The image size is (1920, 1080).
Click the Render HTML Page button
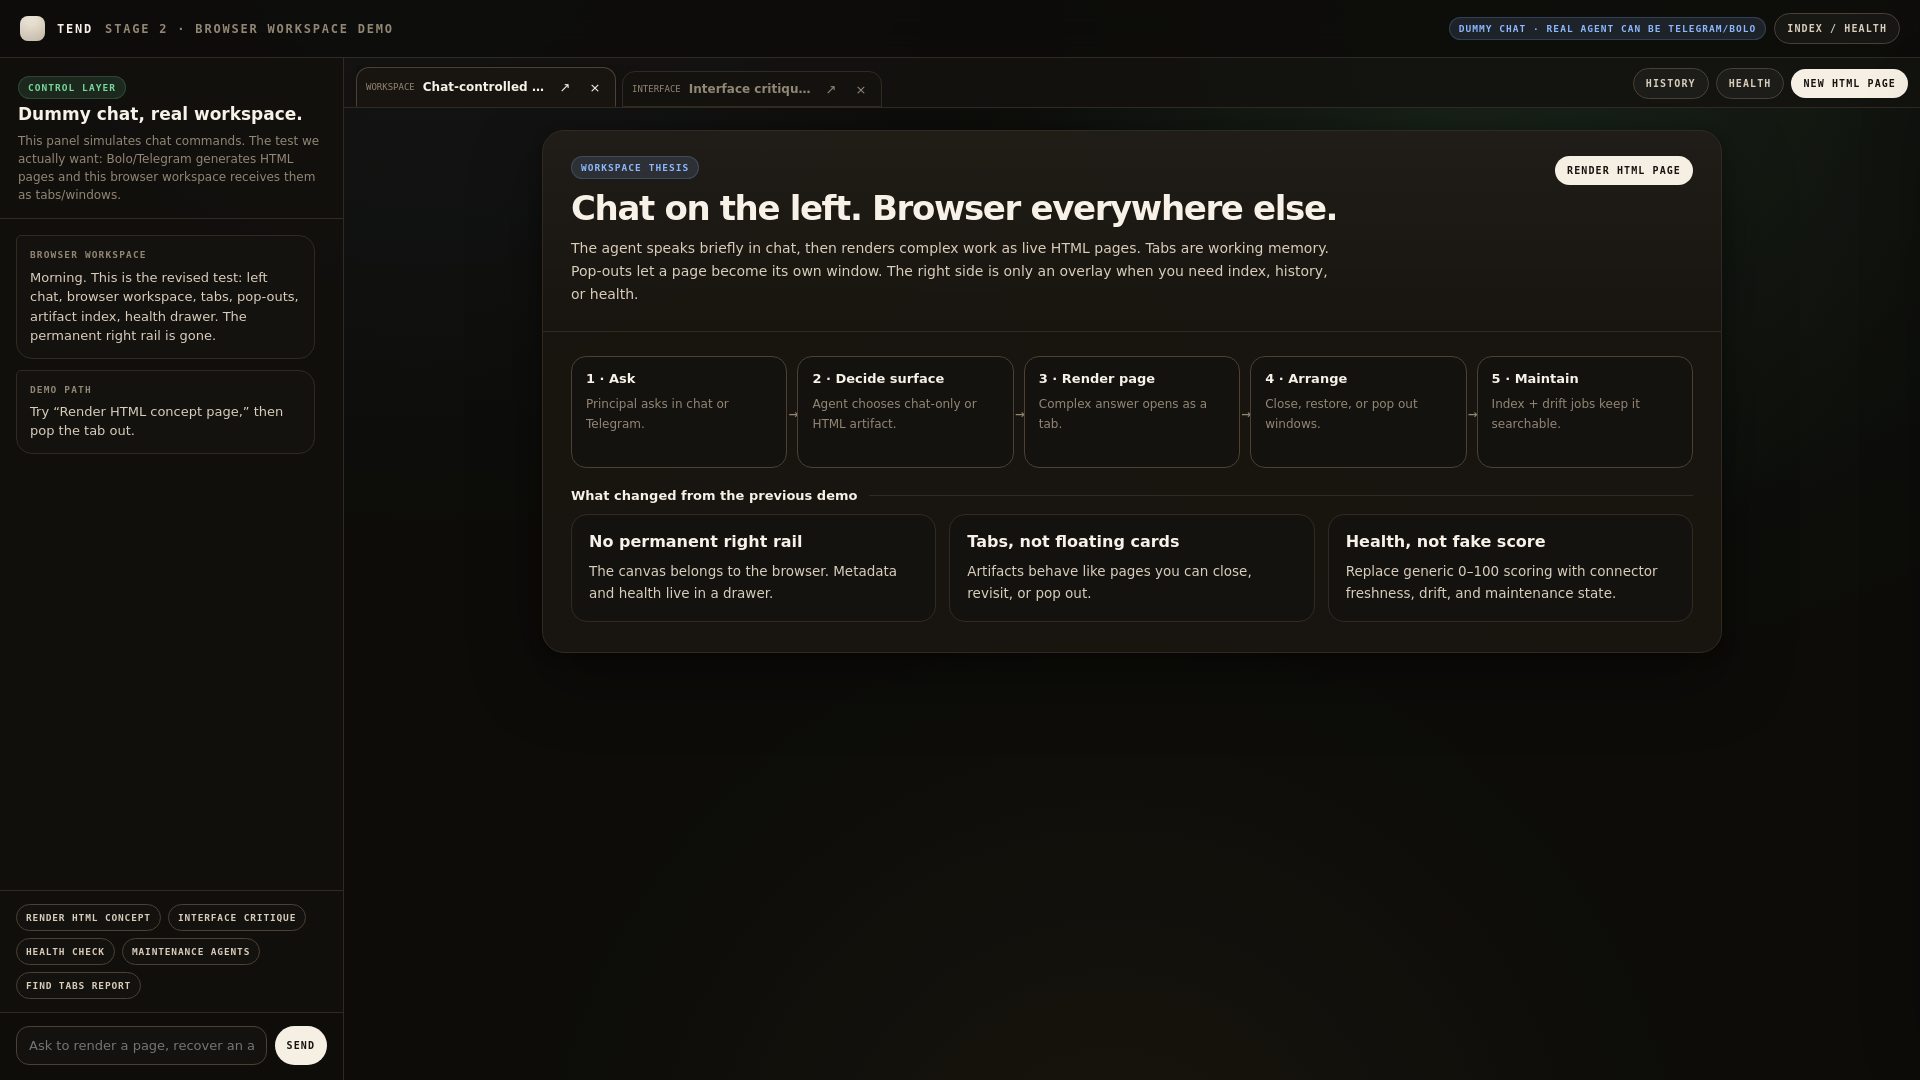click(1623, 171)
